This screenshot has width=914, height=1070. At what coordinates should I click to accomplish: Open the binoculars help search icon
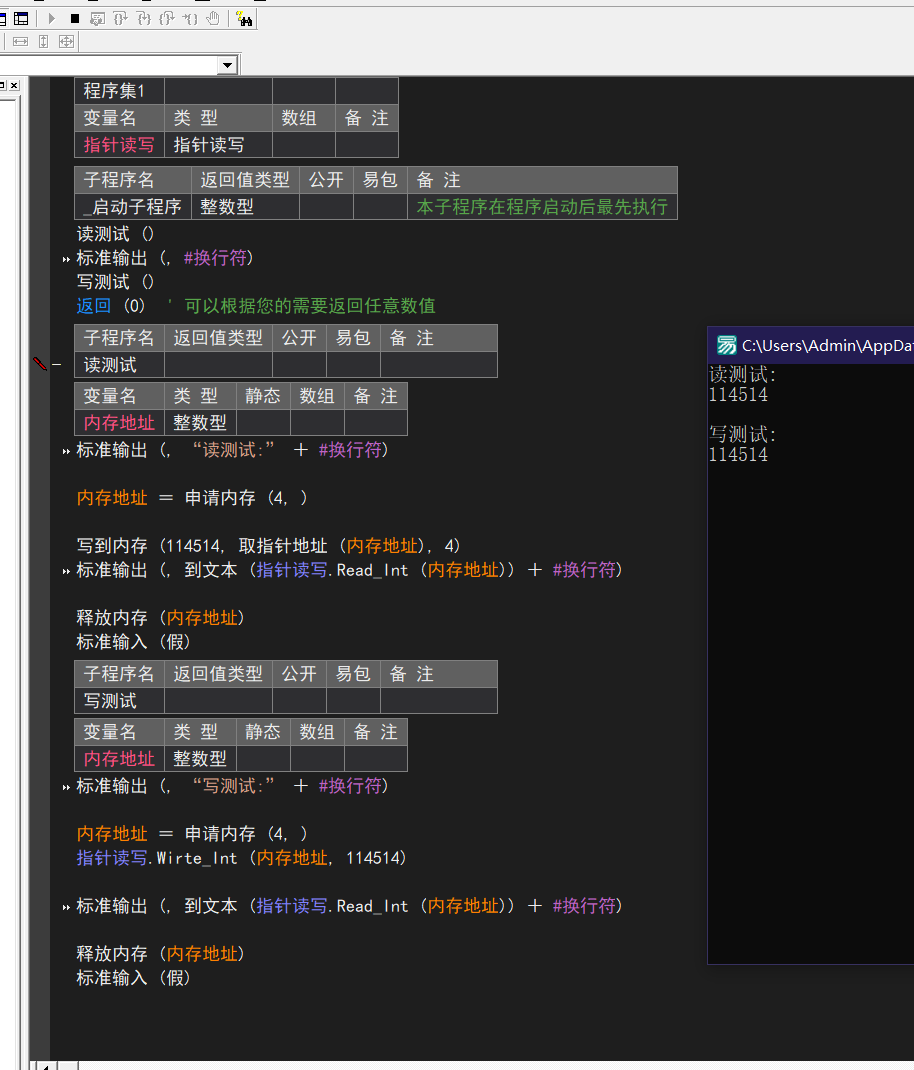point(244,18)
